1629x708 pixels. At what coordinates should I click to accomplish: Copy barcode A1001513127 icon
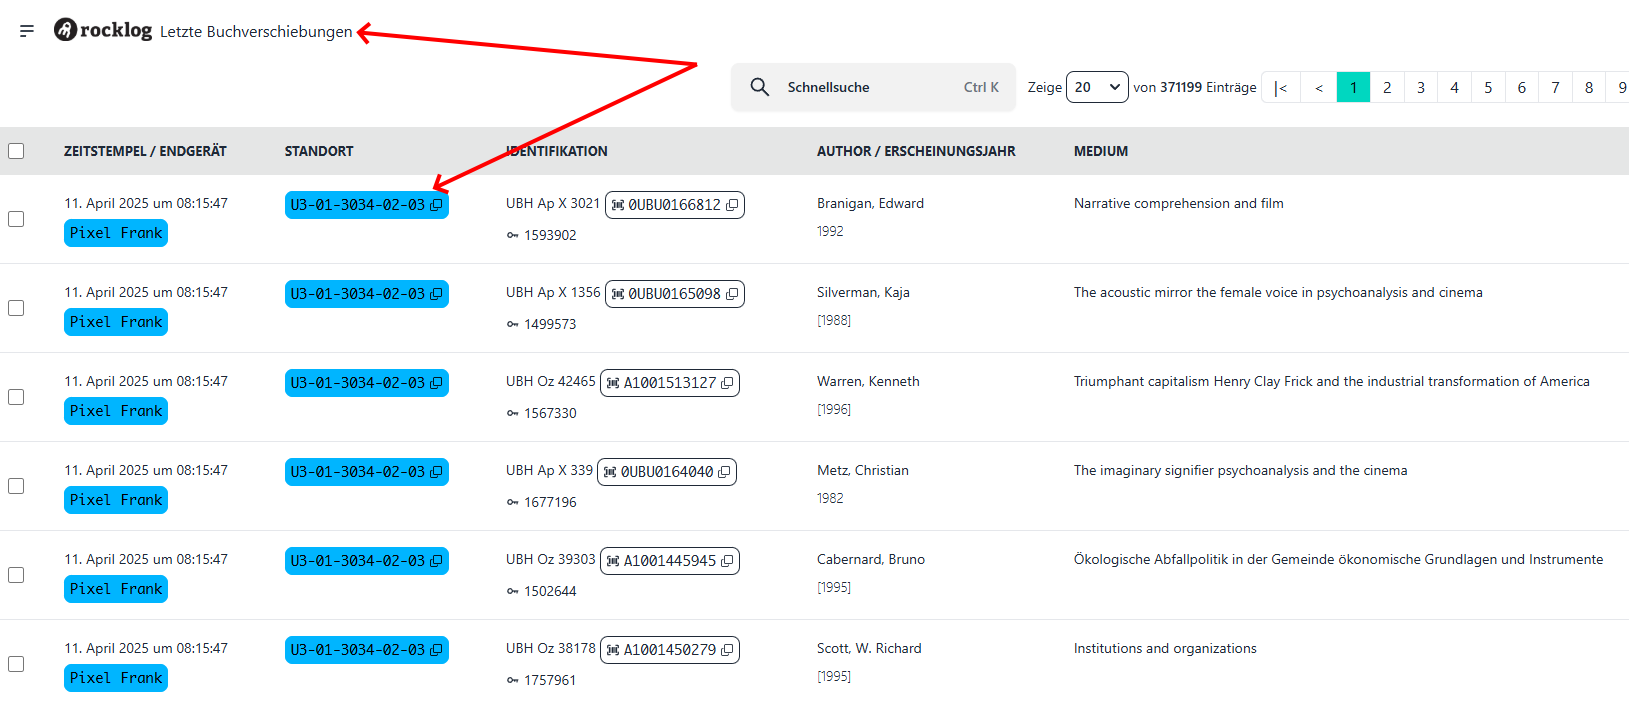(727, 383)
